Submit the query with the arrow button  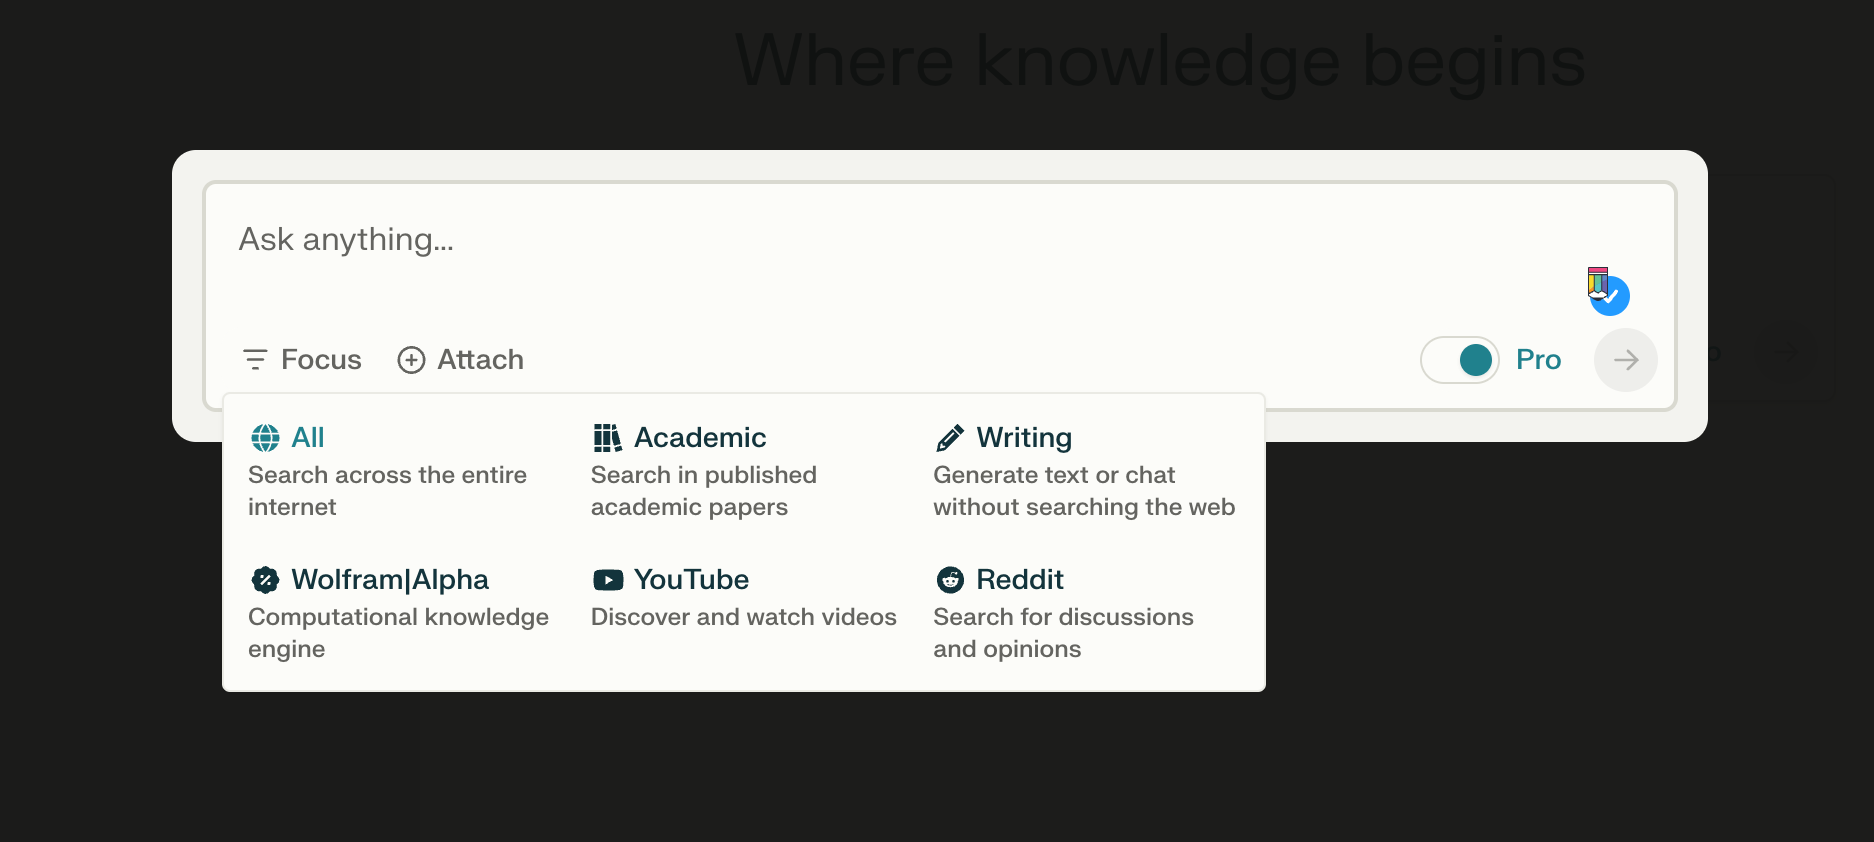(1626, 360)
